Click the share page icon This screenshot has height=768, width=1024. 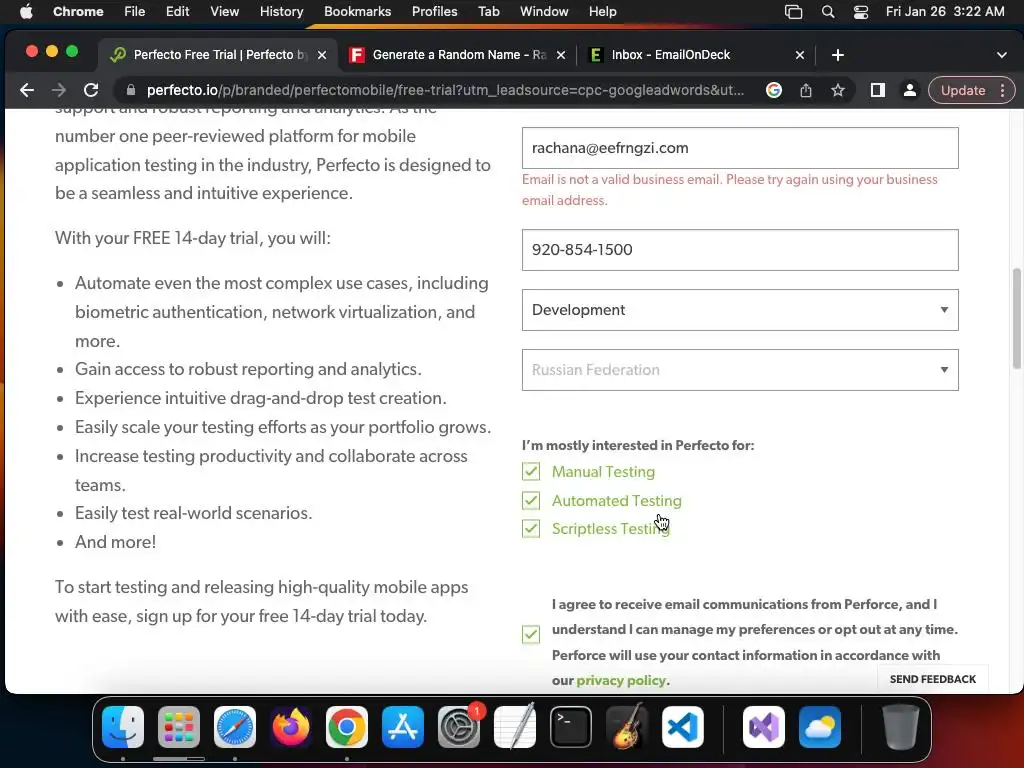pos(806,90)
